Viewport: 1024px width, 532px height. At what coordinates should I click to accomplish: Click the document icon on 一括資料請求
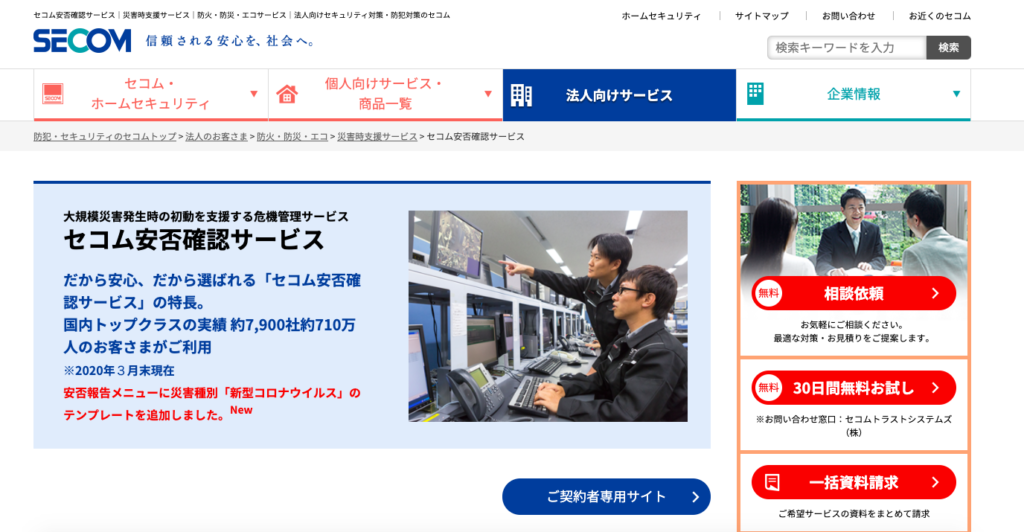coord(772,482)
